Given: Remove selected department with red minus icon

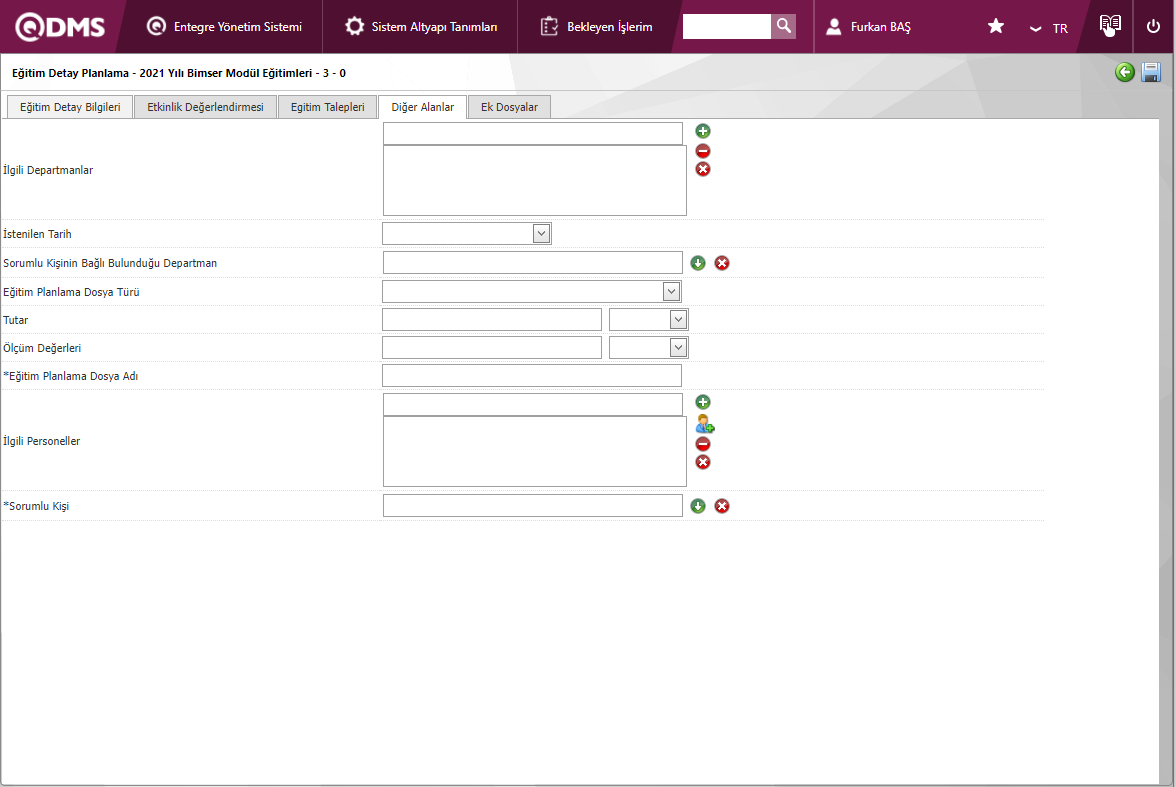Looking at the screenshot, I should (x=703, y=151).
